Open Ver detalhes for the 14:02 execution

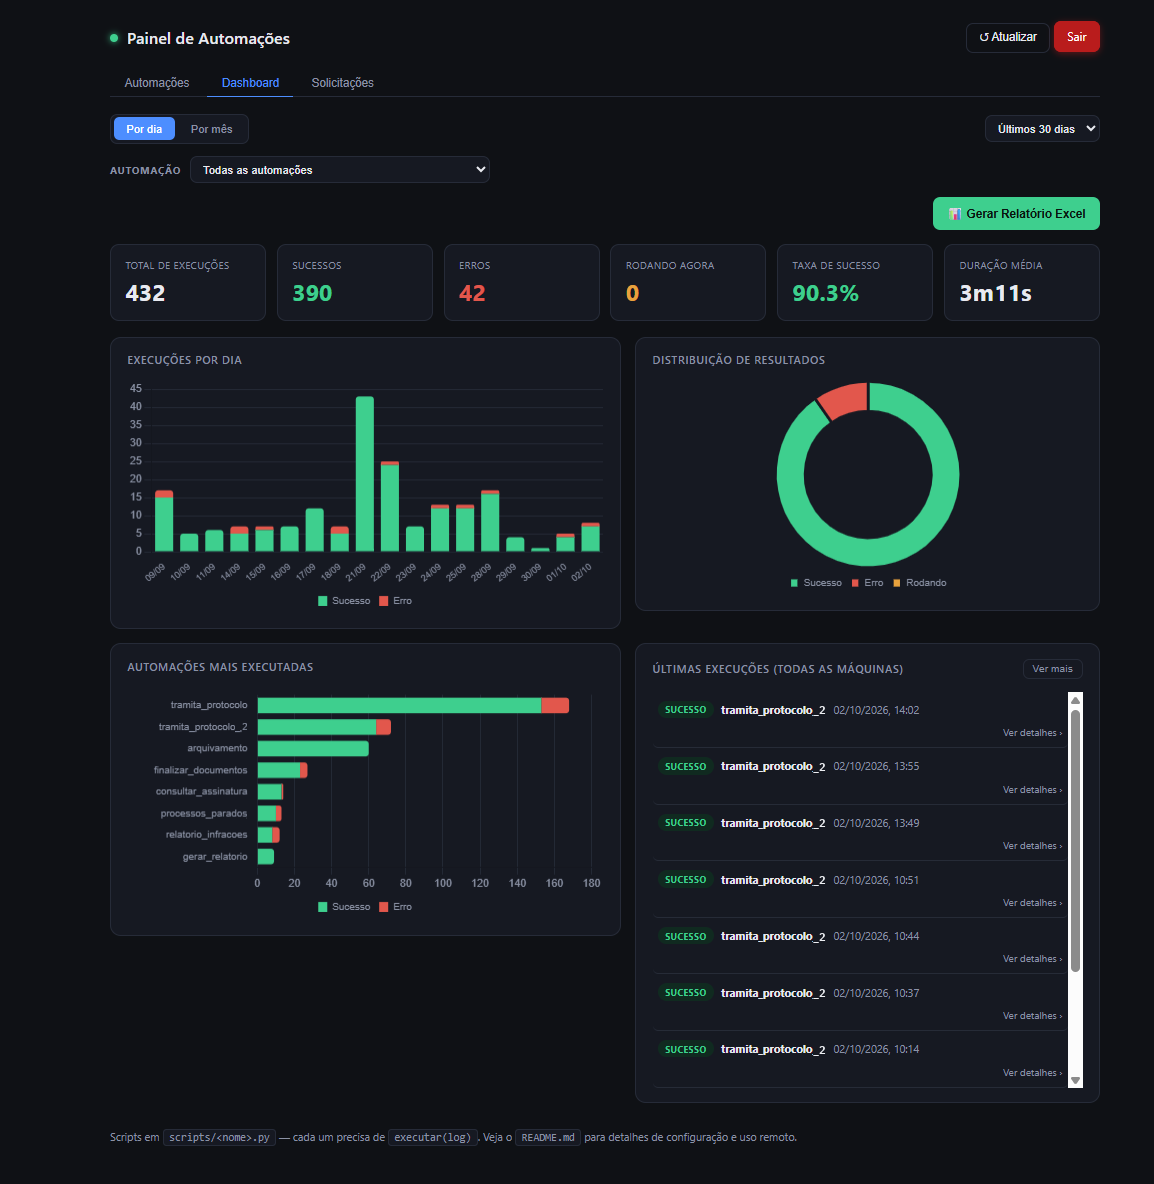click(1032, 733)
